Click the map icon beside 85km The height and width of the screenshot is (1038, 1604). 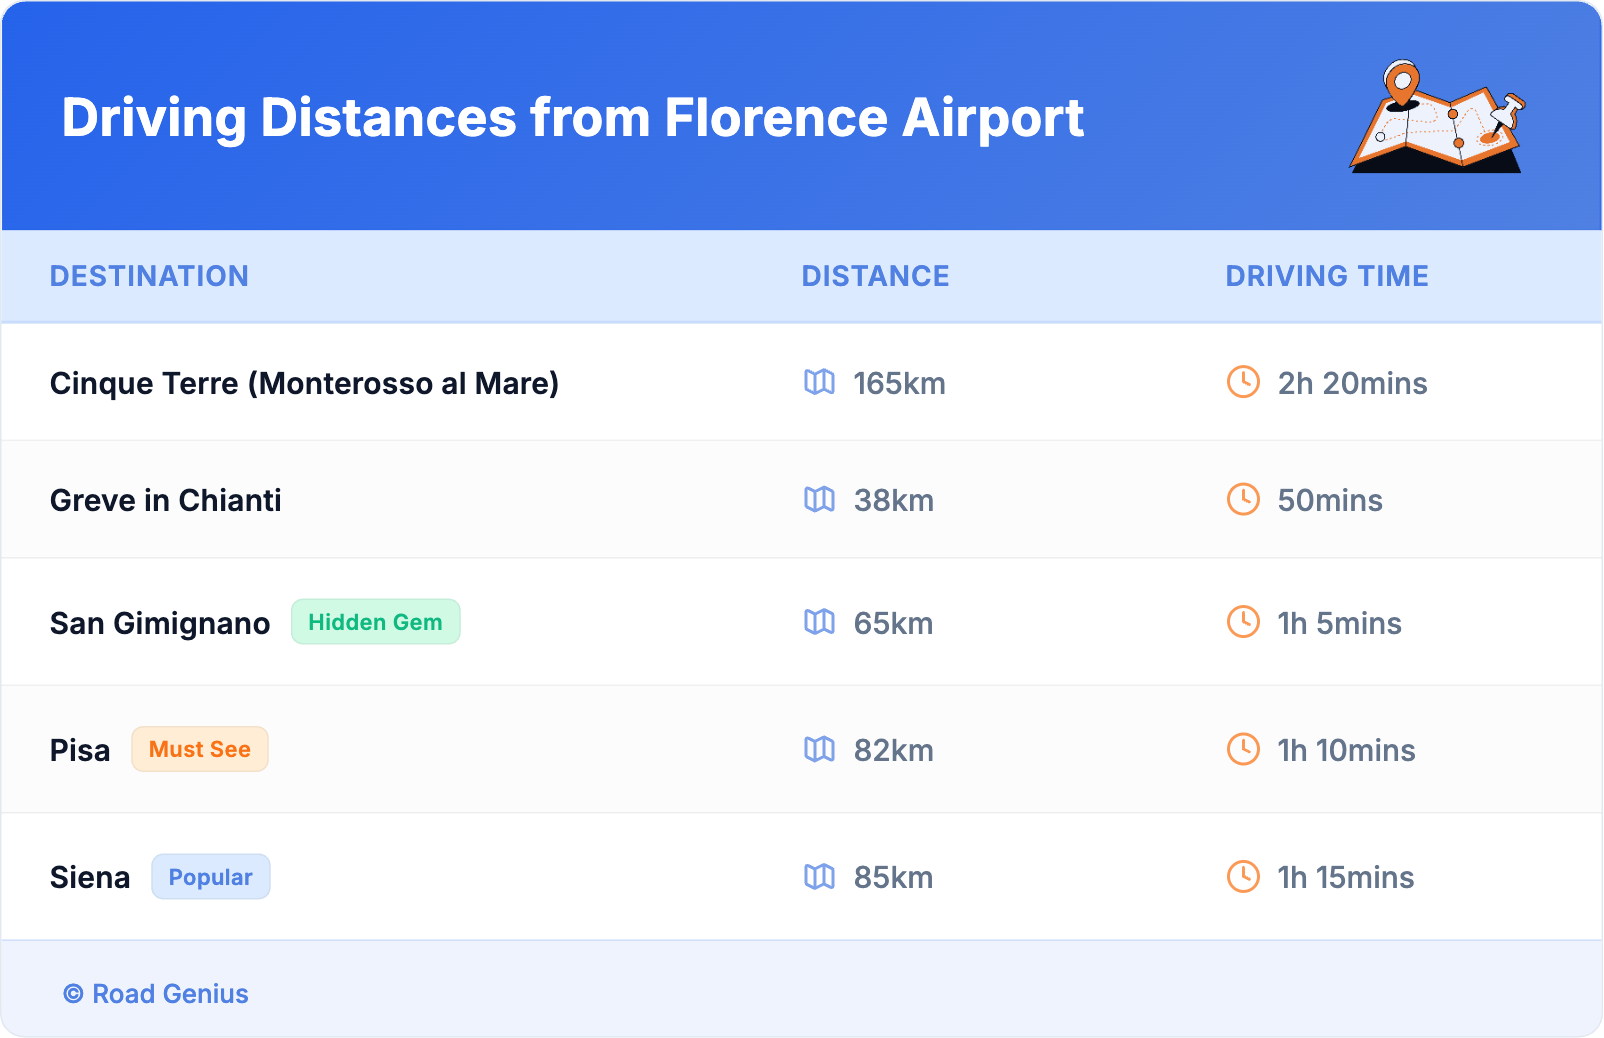819,877
